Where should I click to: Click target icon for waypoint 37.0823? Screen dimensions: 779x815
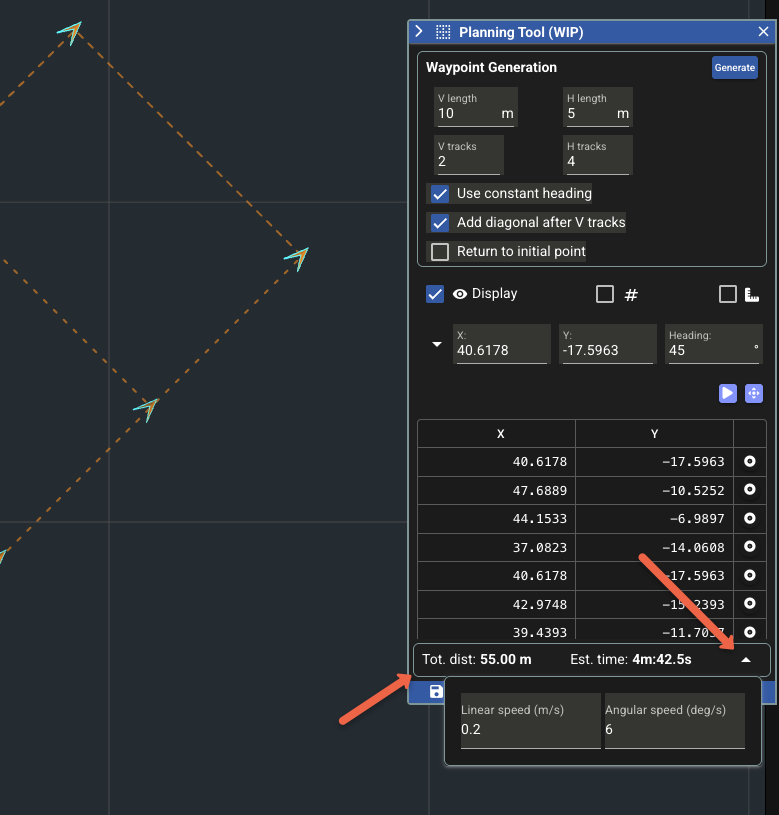pos(749,547)
